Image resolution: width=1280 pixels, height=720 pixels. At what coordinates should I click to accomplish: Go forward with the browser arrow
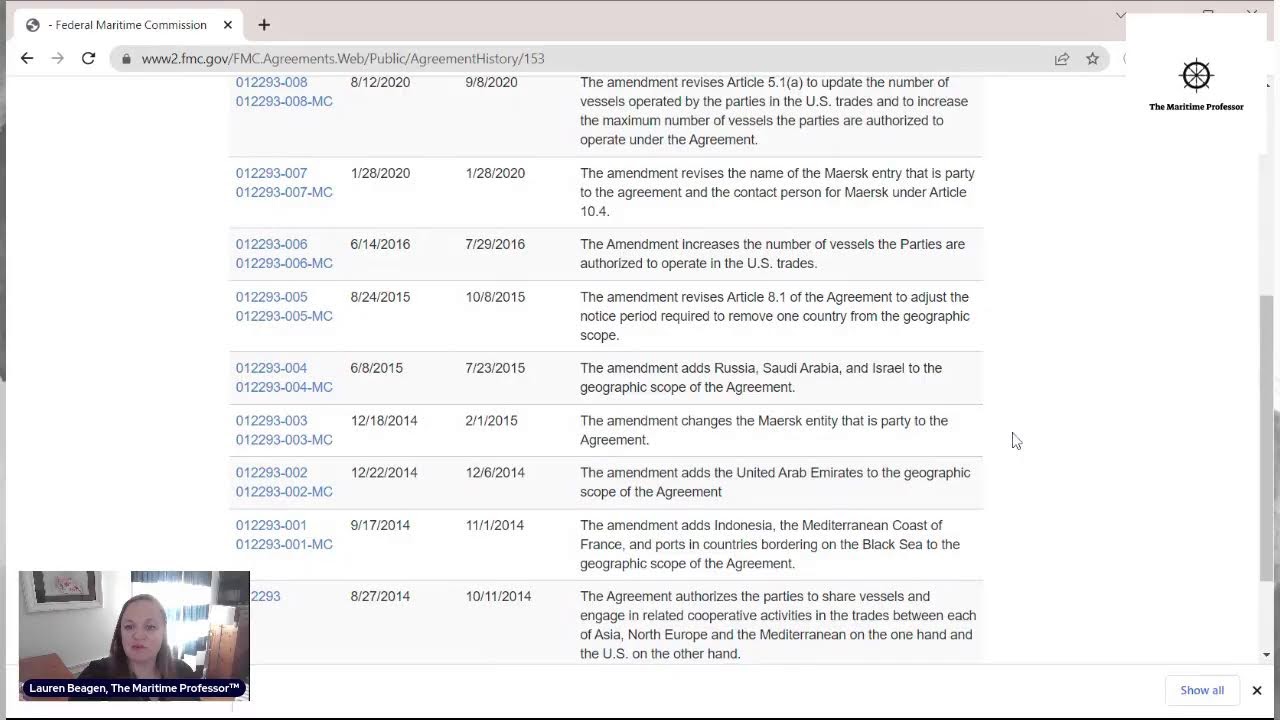(57, 58)
